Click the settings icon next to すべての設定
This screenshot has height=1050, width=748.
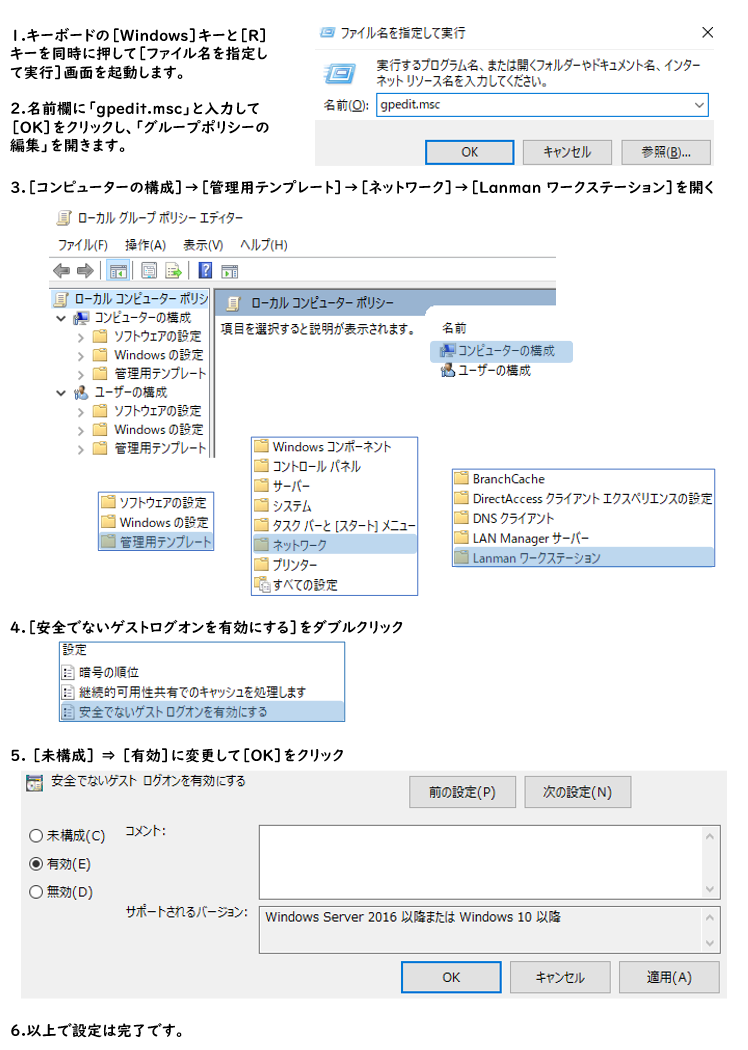tap(262, 585)
